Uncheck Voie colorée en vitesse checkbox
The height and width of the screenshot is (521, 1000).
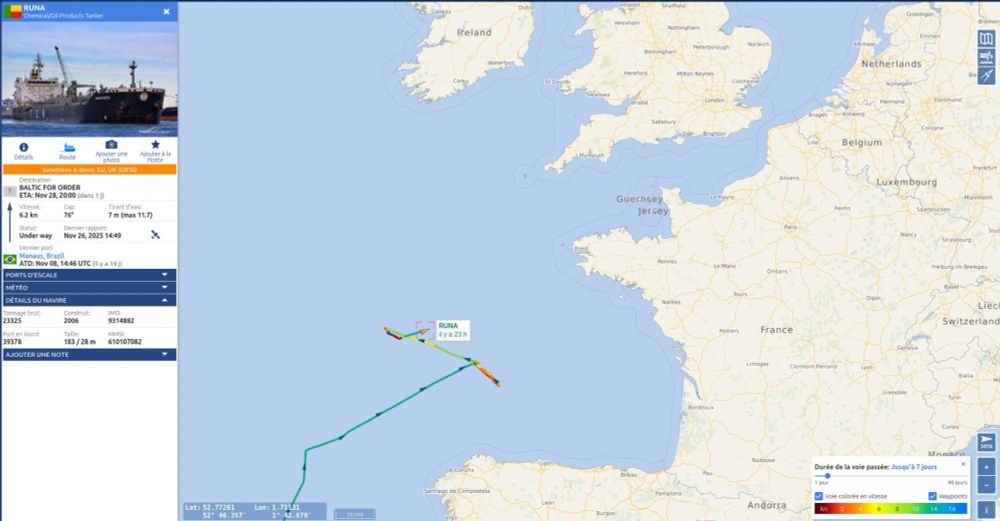coord(819,496)
